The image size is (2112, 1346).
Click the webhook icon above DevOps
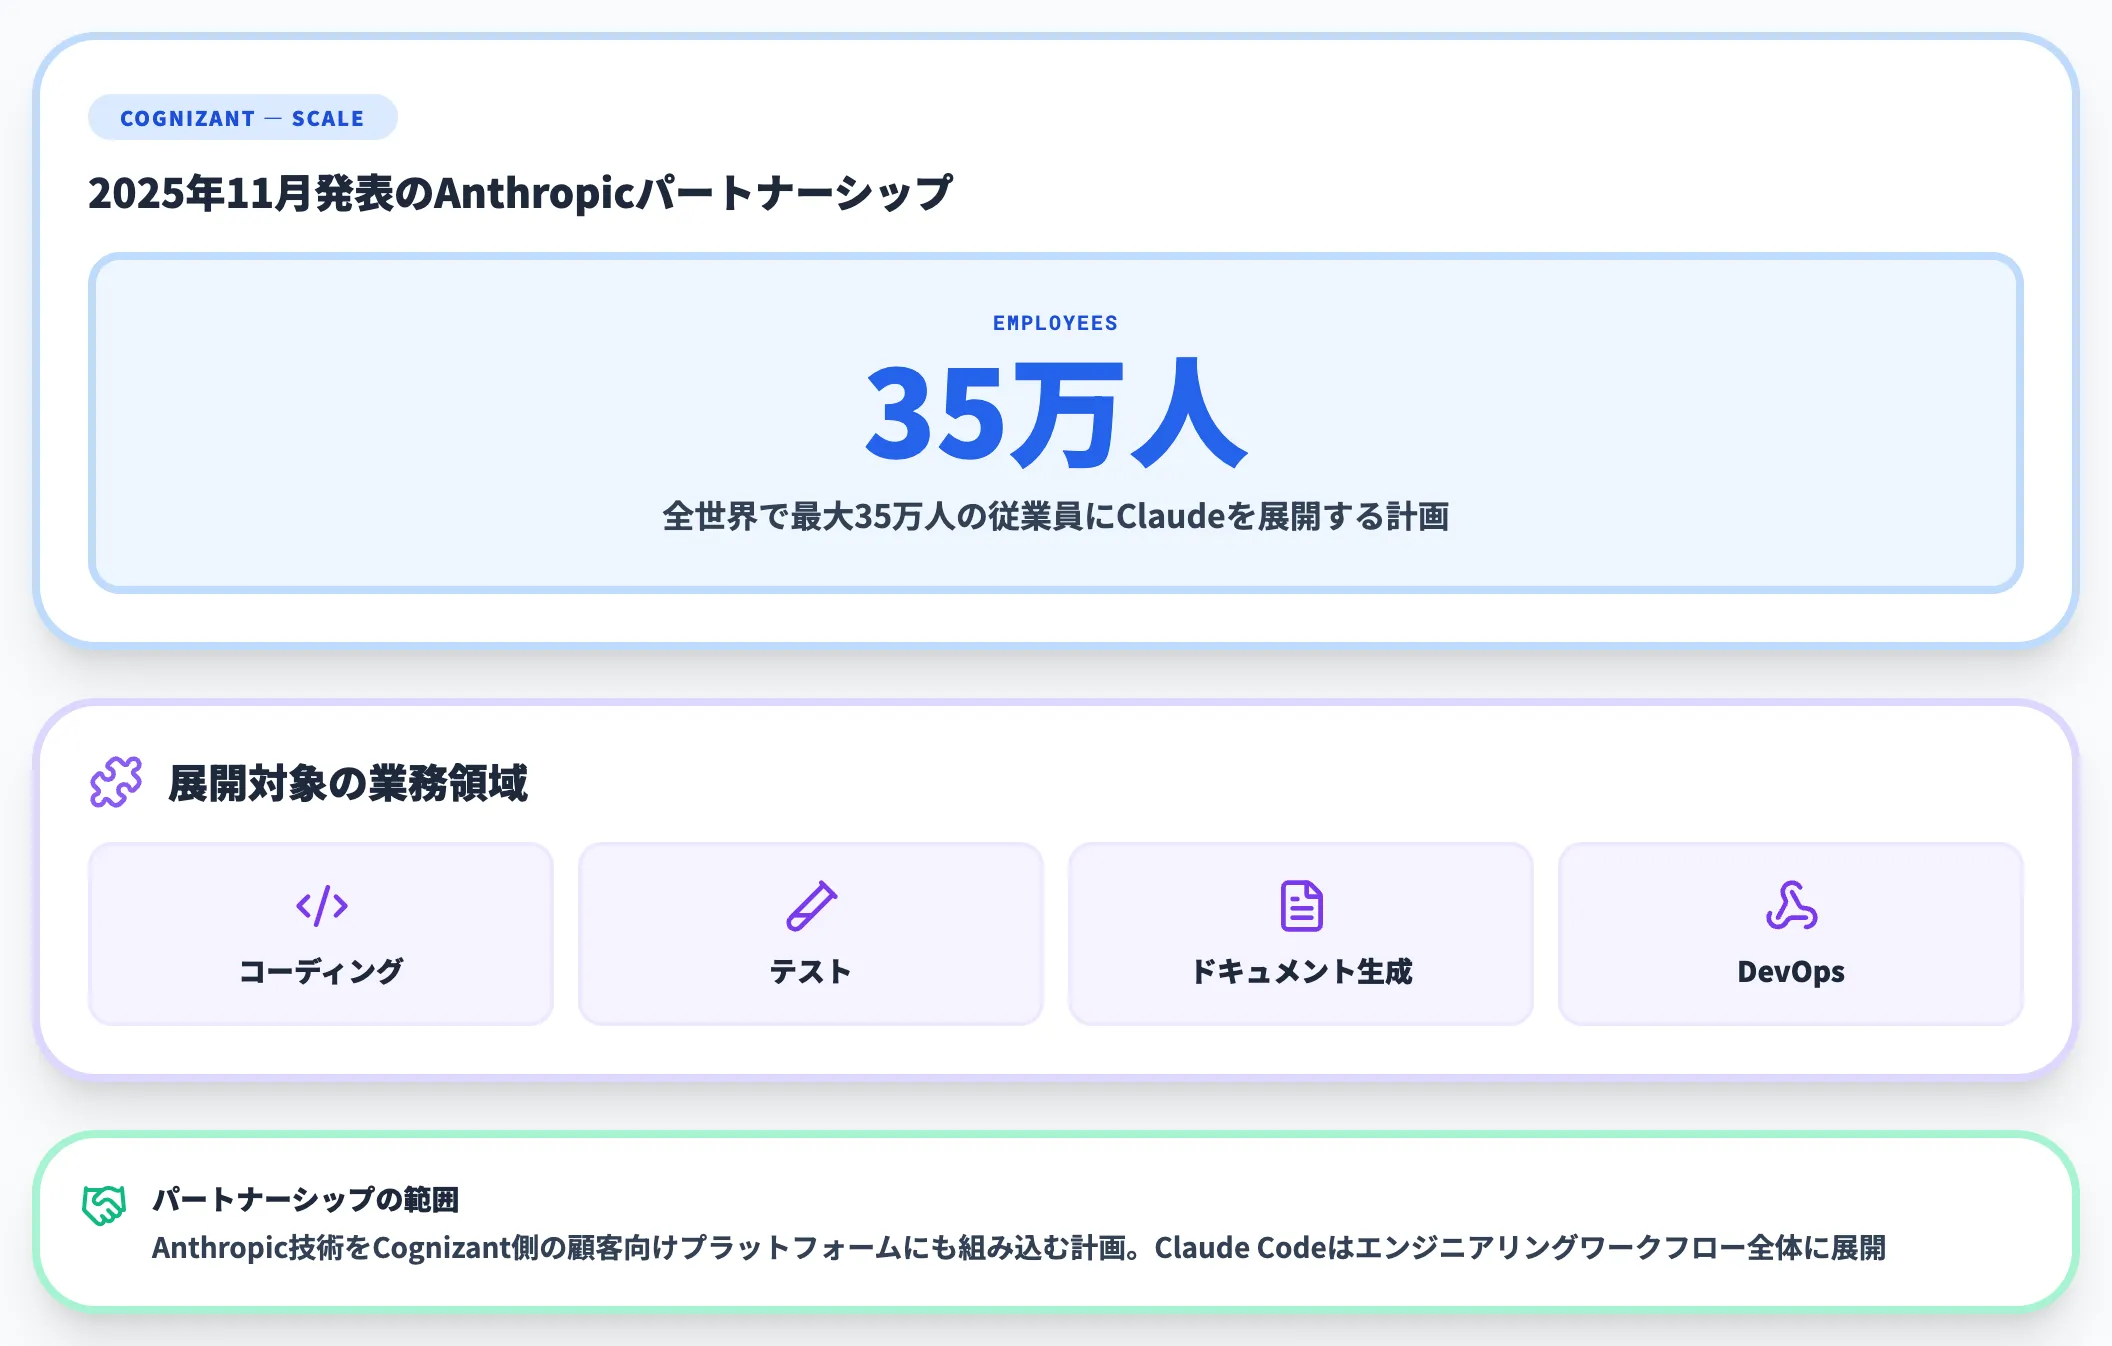tap(1791, 906)
